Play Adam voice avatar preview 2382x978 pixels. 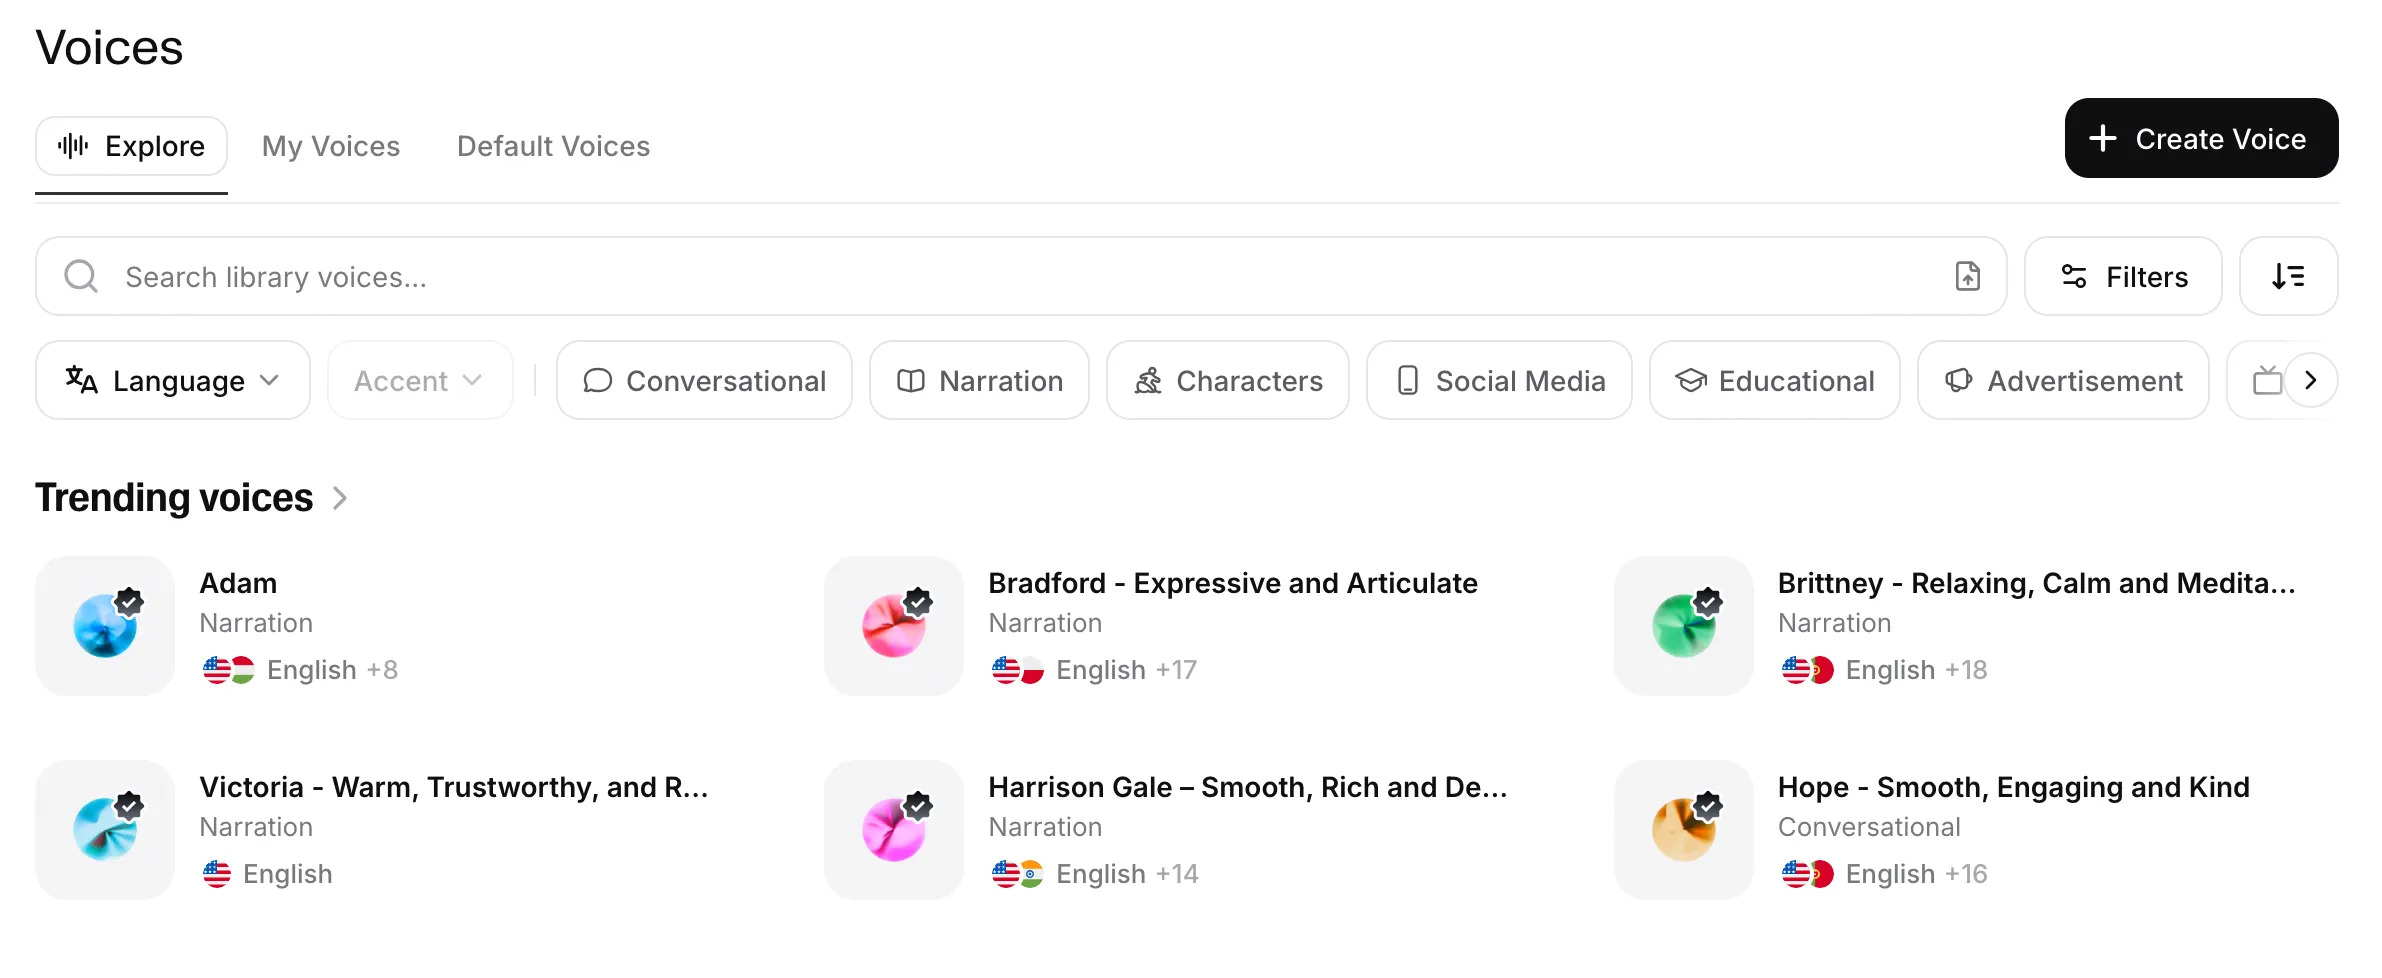click(x=105, y=626)
